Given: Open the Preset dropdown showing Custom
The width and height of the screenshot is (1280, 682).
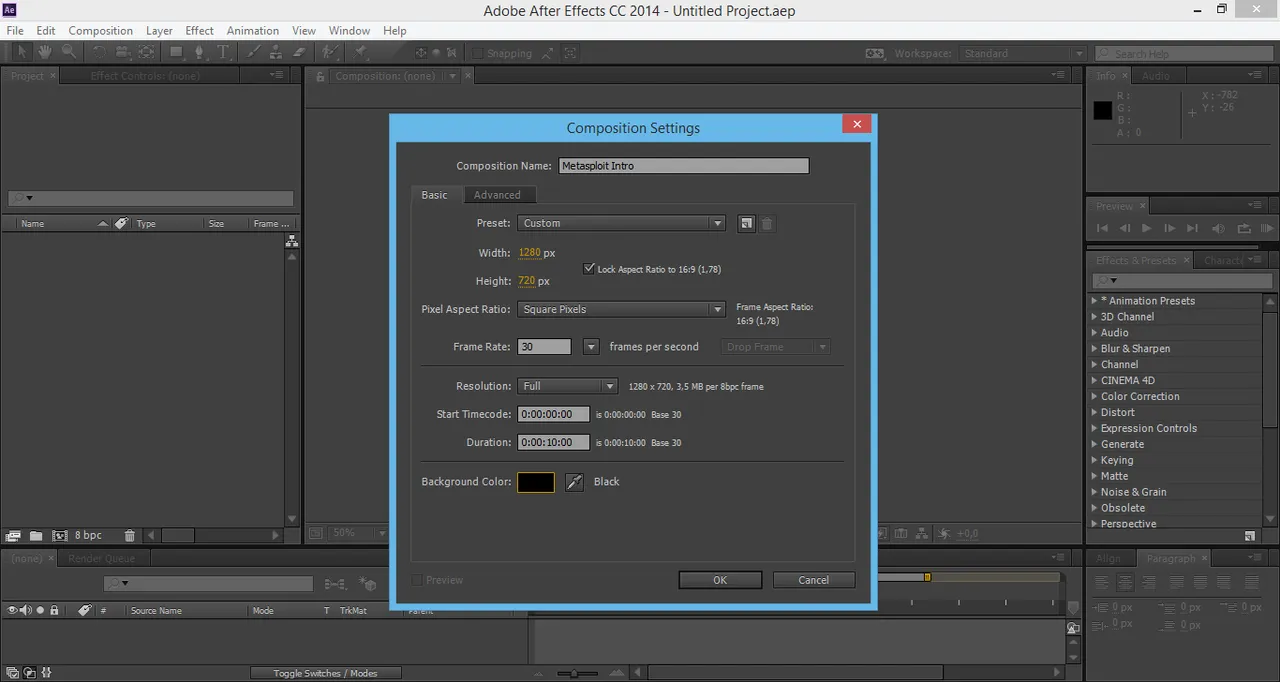Looking at the screenshot, I should (621, 223).
